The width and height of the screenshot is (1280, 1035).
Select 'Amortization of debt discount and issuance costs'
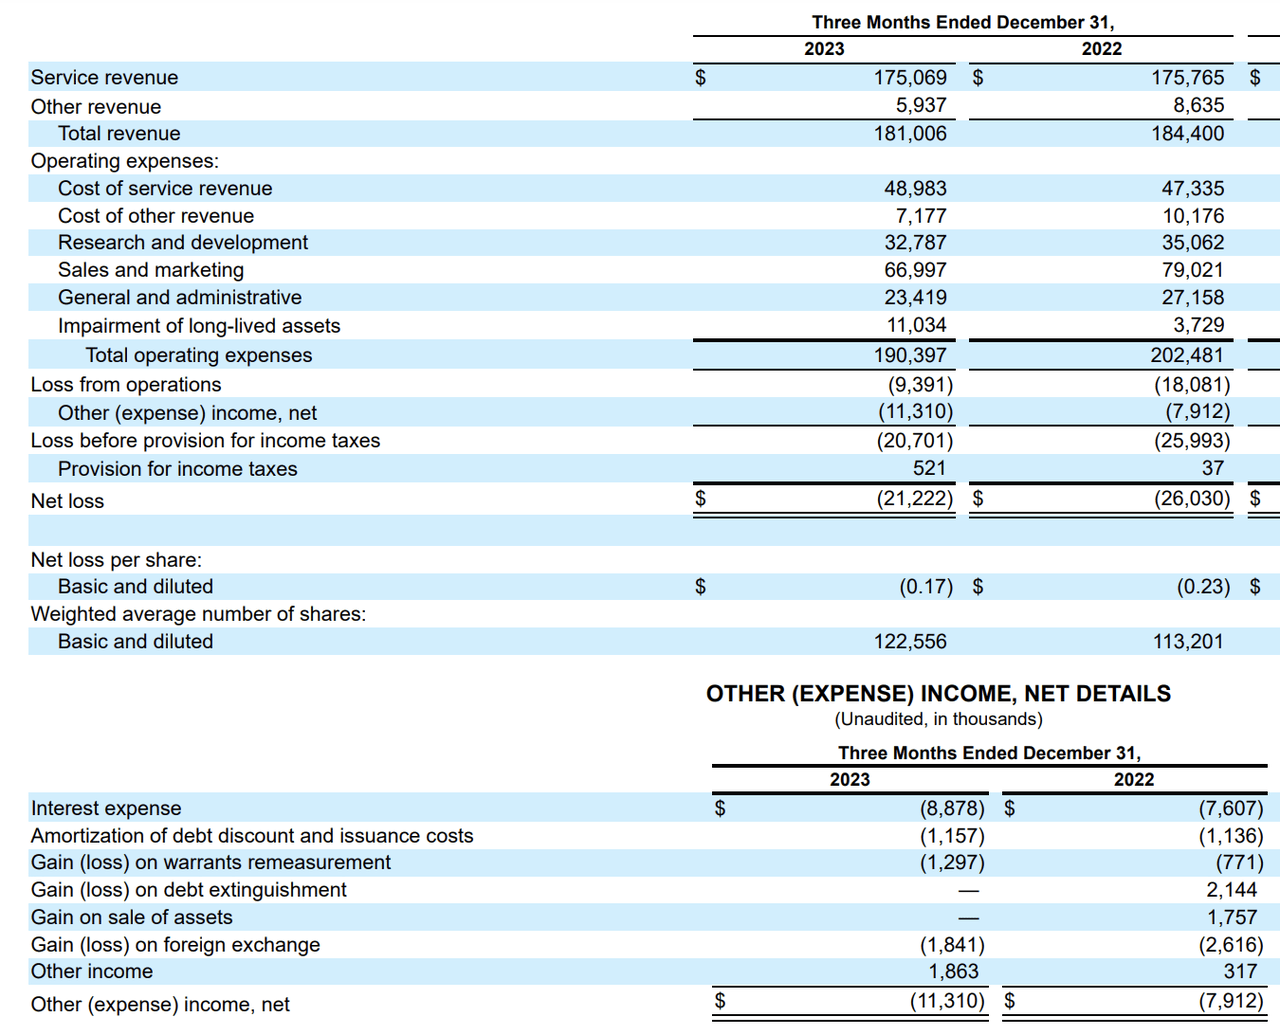(252, 835)
